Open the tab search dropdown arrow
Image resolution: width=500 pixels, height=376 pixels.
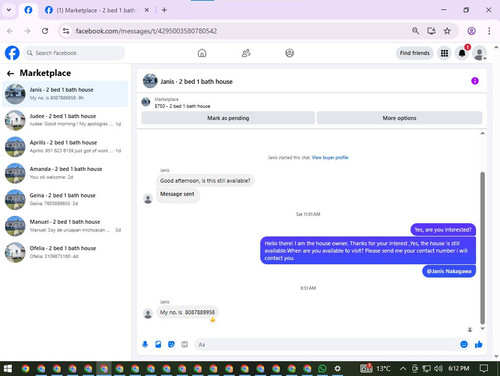9,10
